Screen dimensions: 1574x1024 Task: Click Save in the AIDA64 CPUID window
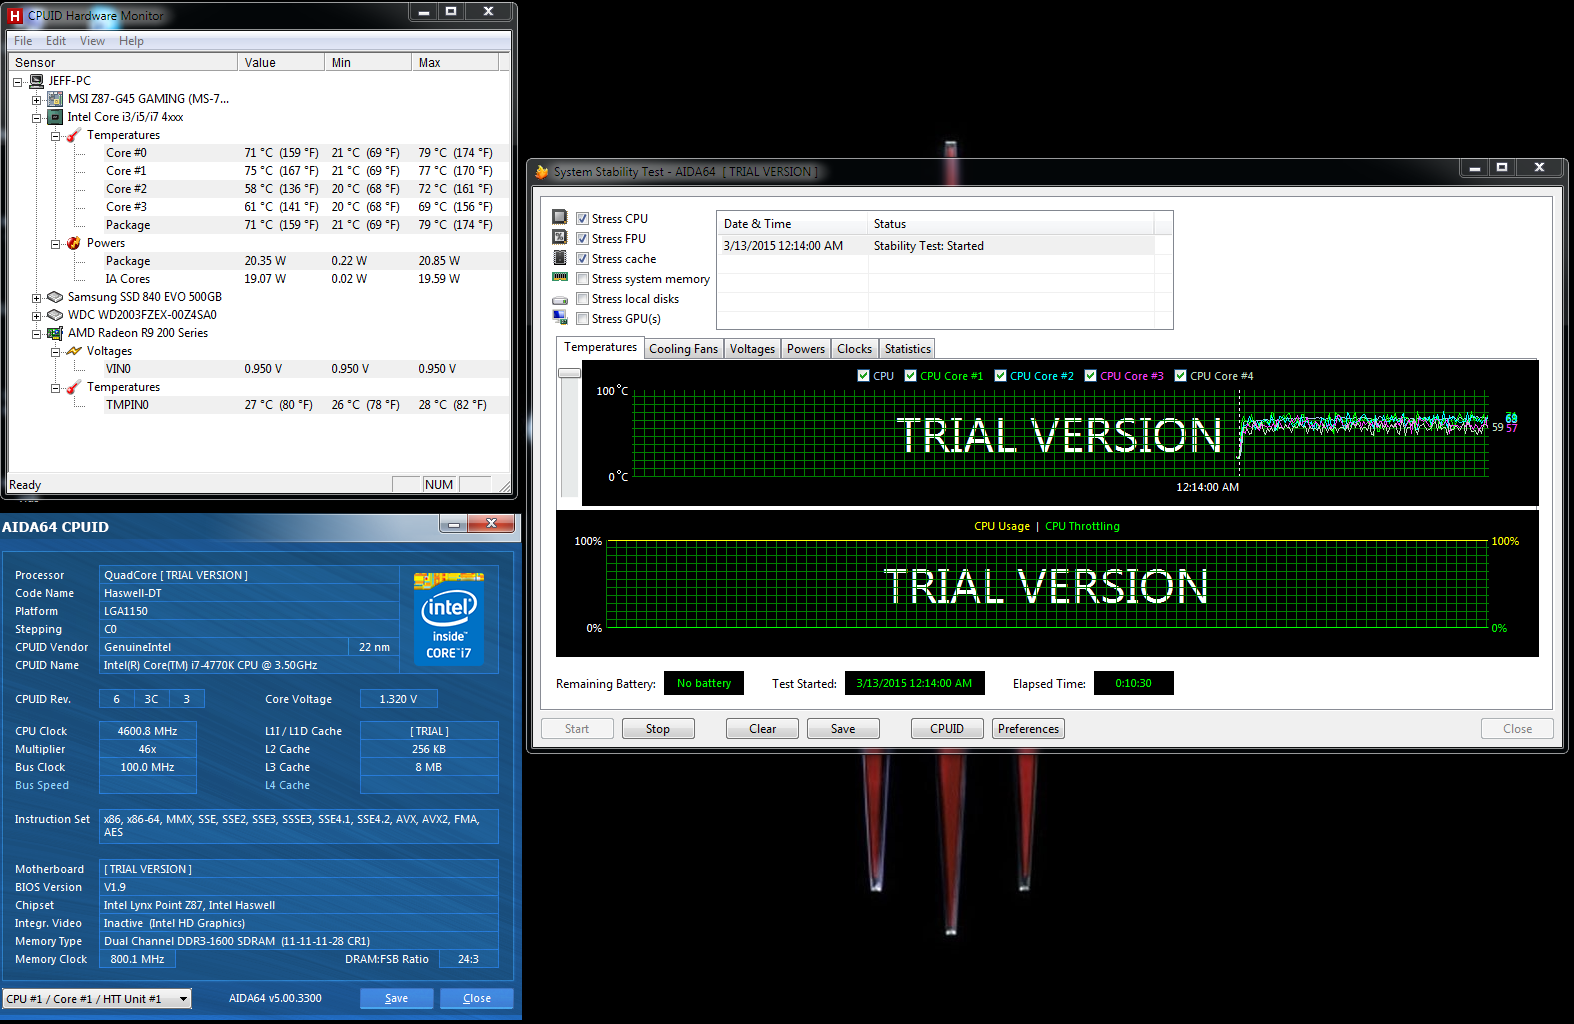pyautogui.click(x=397, y=998)
